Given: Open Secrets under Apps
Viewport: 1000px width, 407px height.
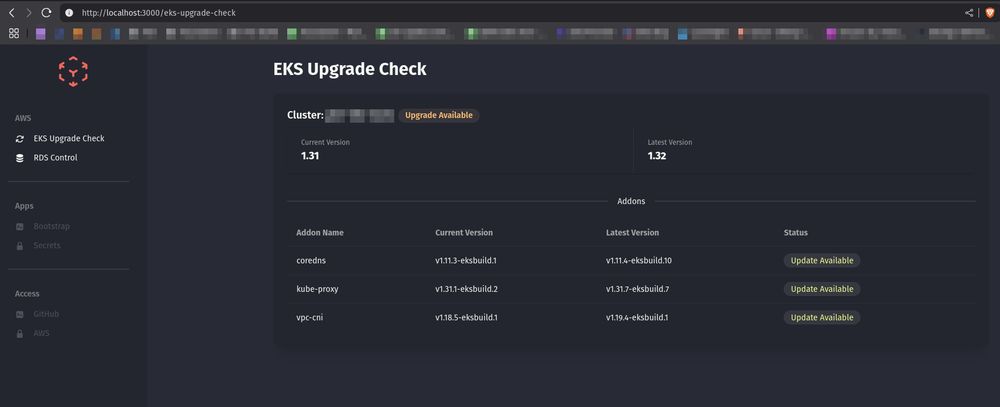Looking at the screenshot, I should point(47,246).
